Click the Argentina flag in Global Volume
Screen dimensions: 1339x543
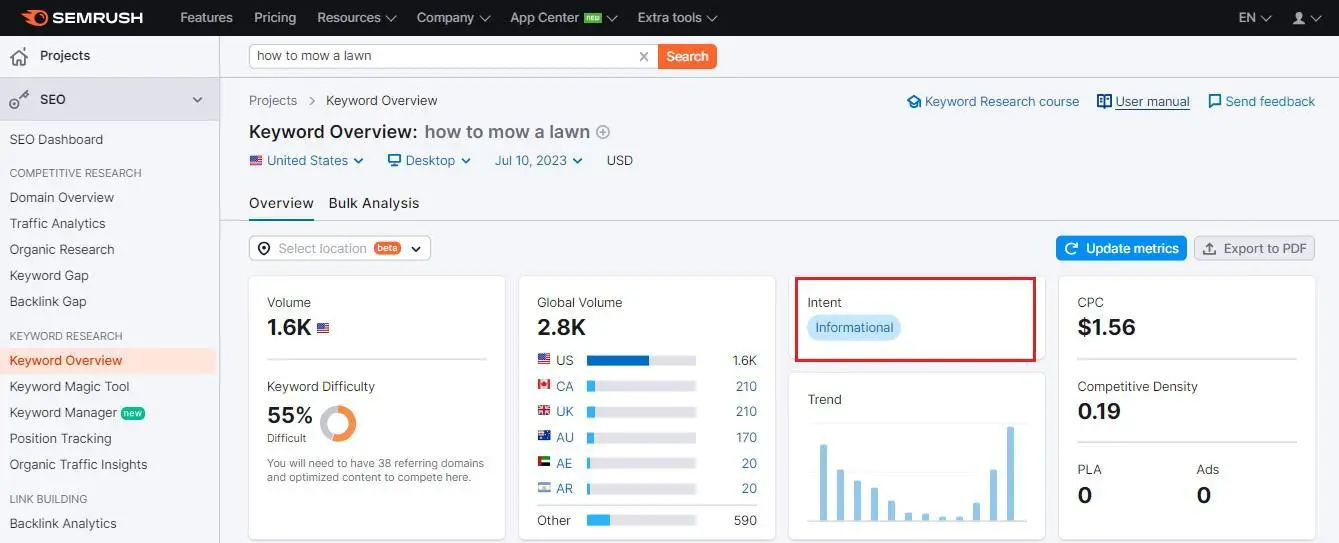[x=544, y=489]
